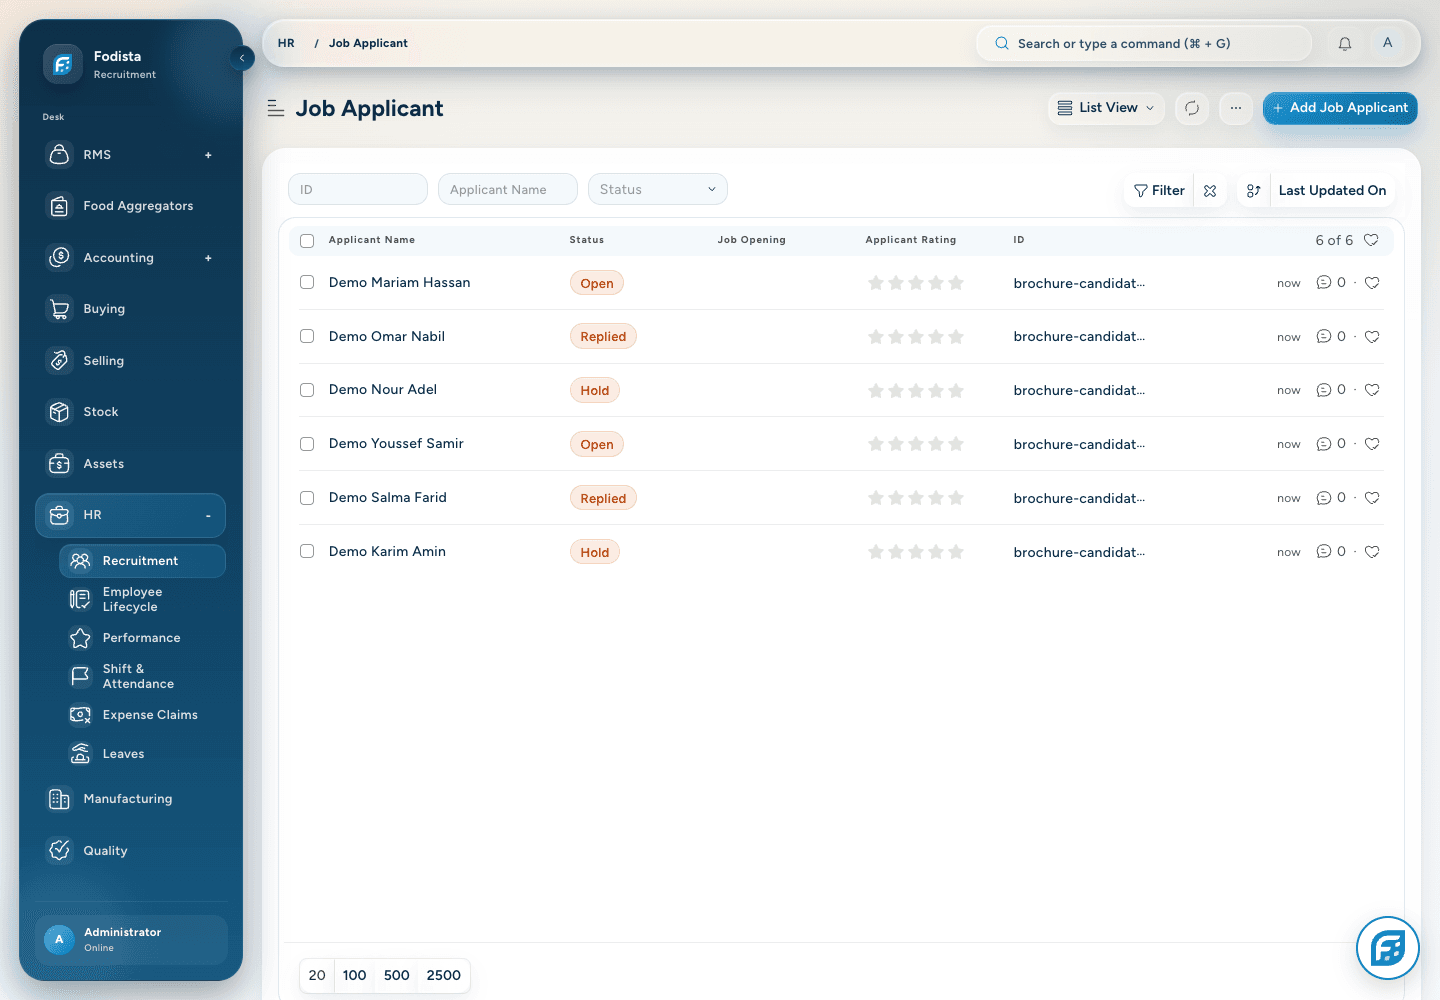Open the Buying cart icon

click(x=60, y=309)
